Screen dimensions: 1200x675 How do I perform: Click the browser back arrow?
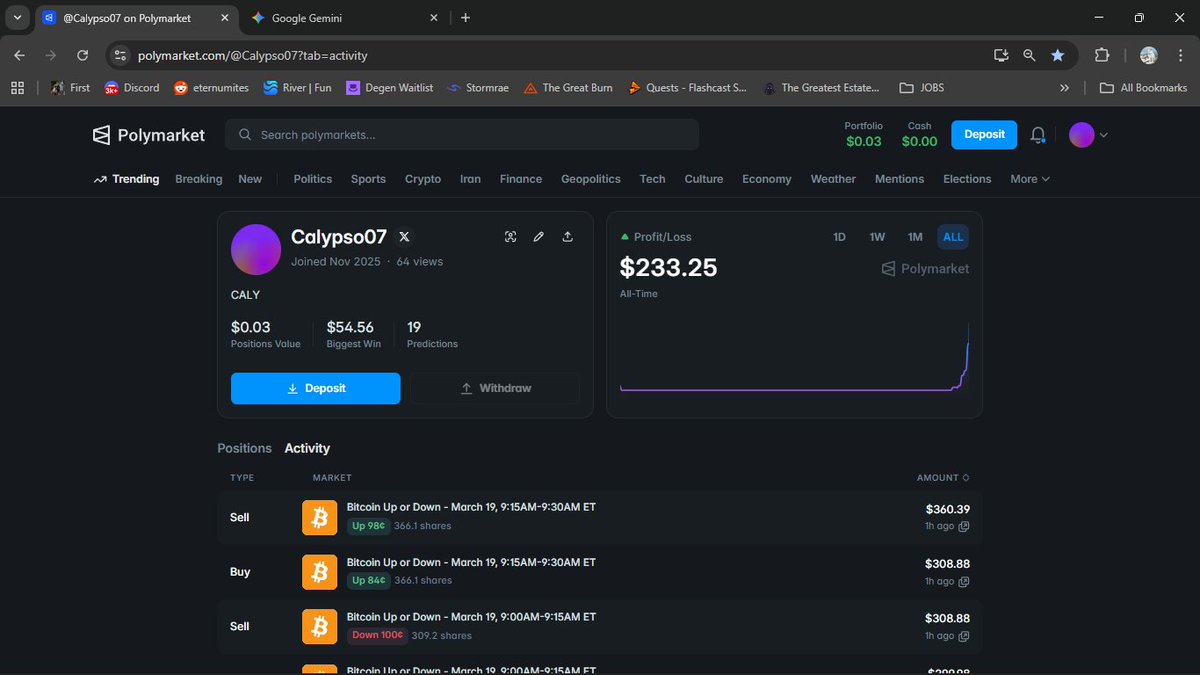(x=20, y=55)
